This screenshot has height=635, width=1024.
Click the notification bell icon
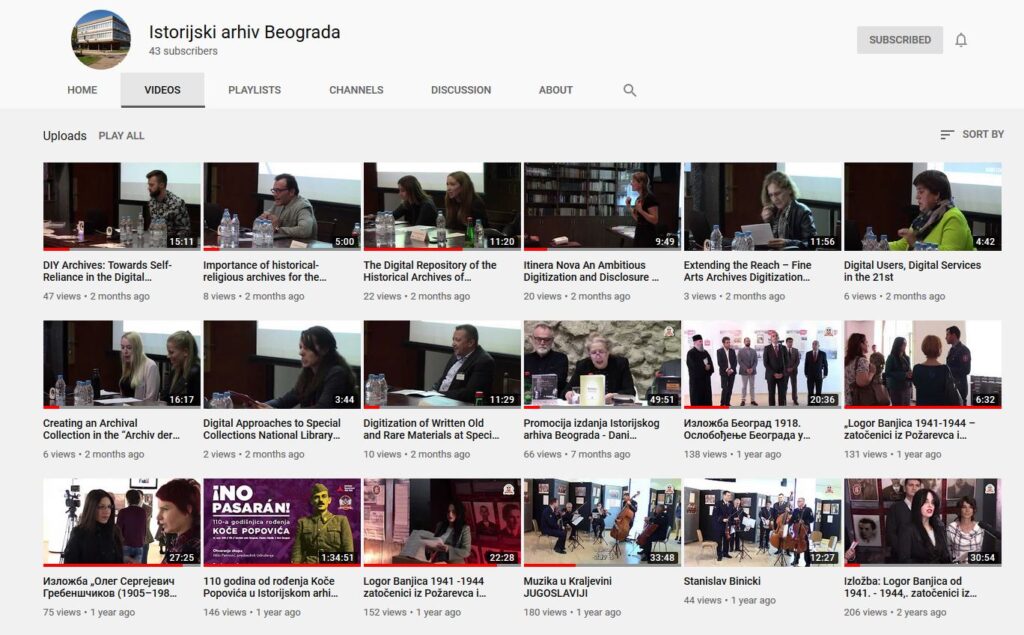(961, 40)
